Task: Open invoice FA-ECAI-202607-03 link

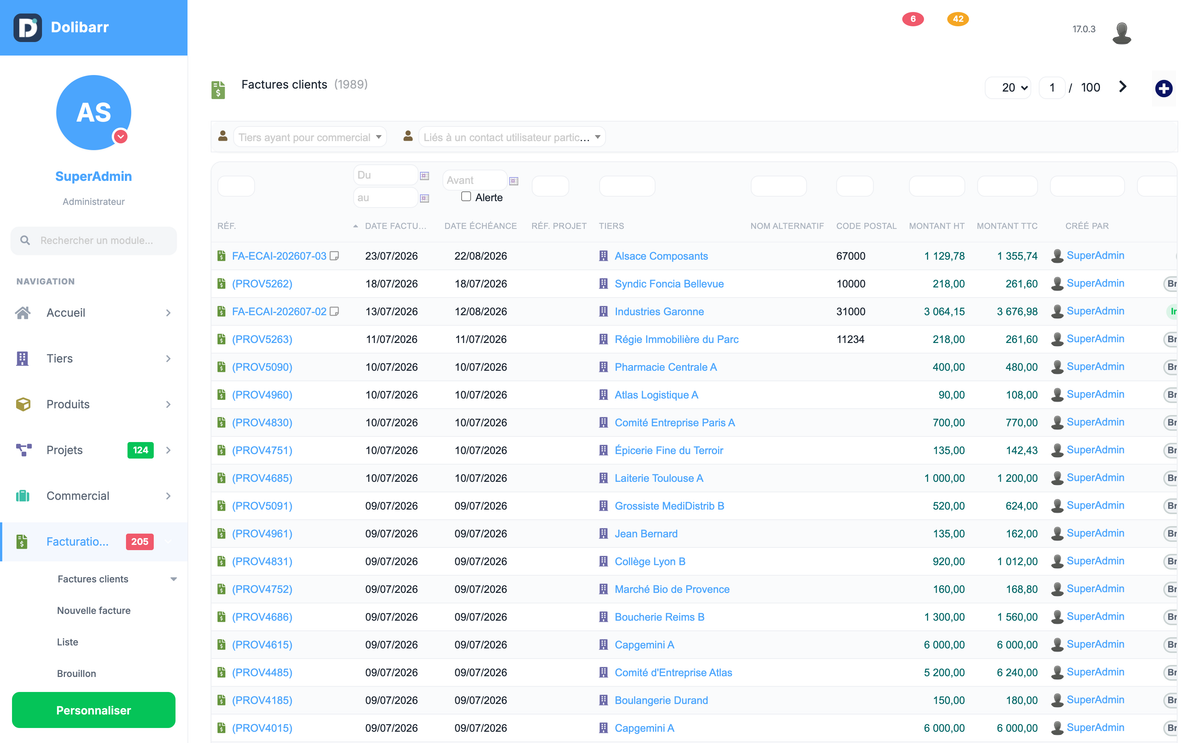Action: tap(279, 256)
